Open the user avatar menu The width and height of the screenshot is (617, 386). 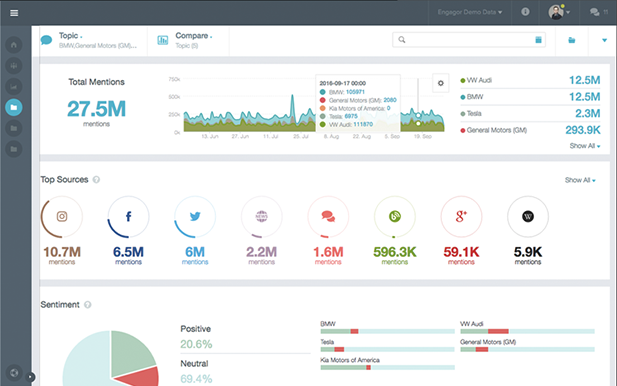click(x=559, y=12)
